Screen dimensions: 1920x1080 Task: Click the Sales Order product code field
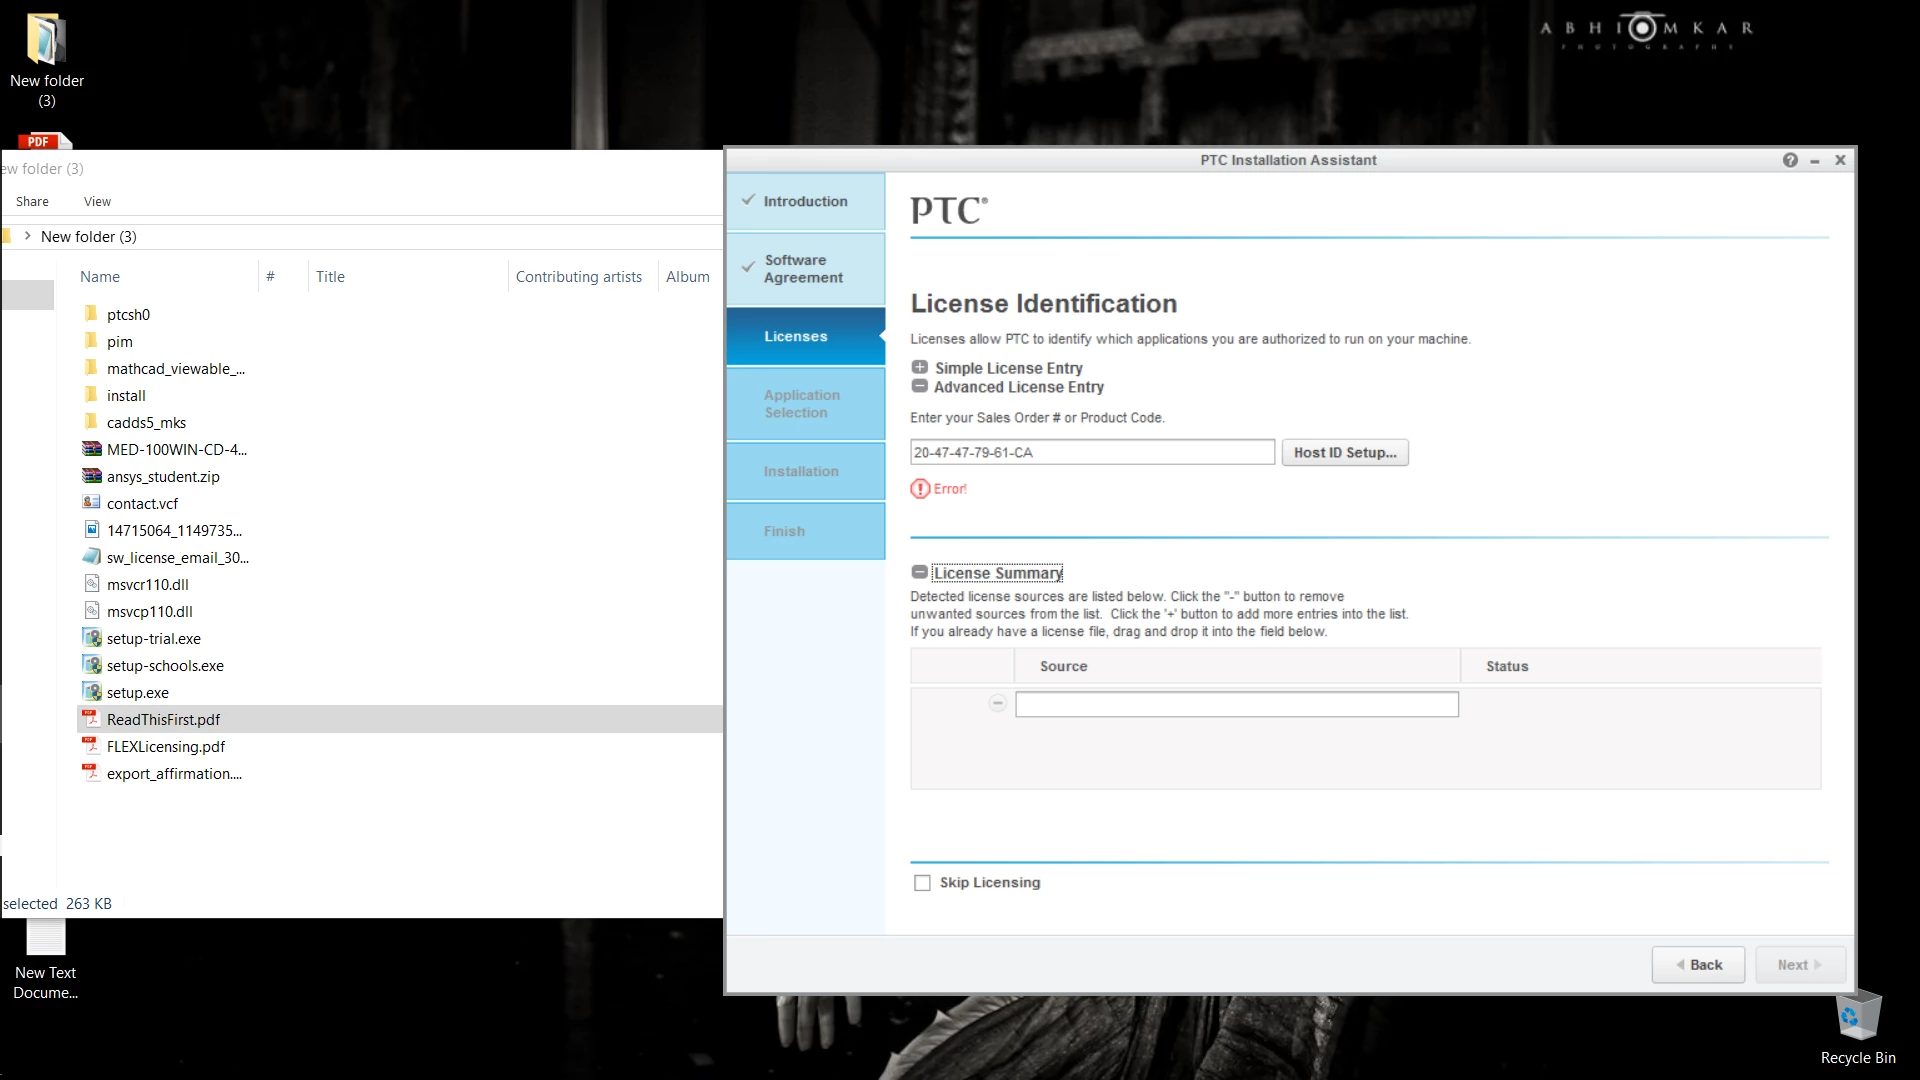(1092, 453)
